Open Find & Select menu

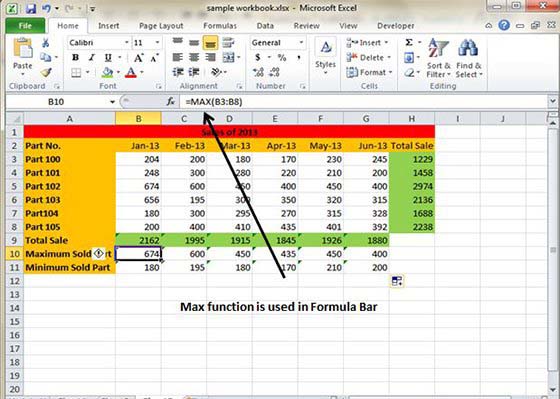[x=469, y=58]
